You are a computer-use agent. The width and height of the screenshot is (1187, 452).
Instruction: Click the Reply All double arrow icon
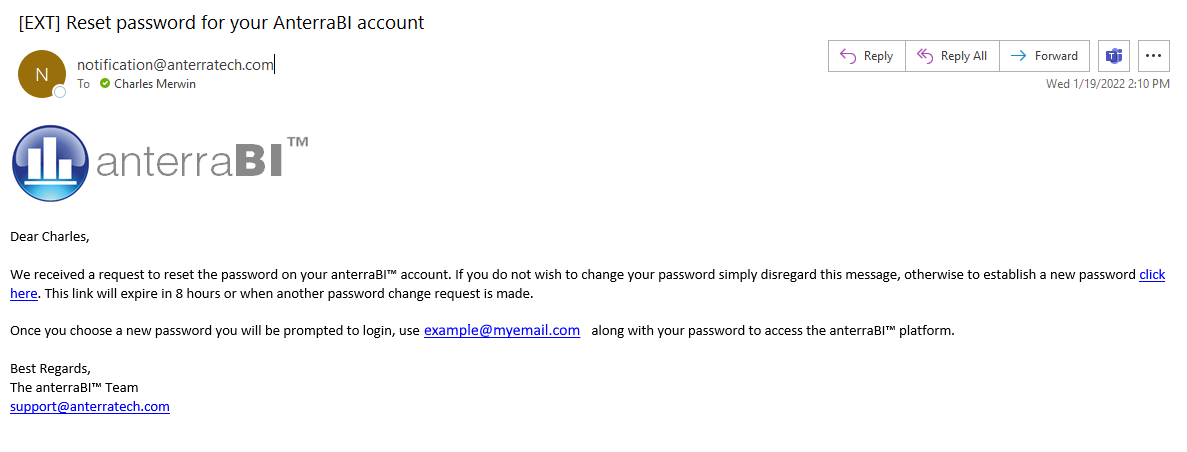pos(925,56)
